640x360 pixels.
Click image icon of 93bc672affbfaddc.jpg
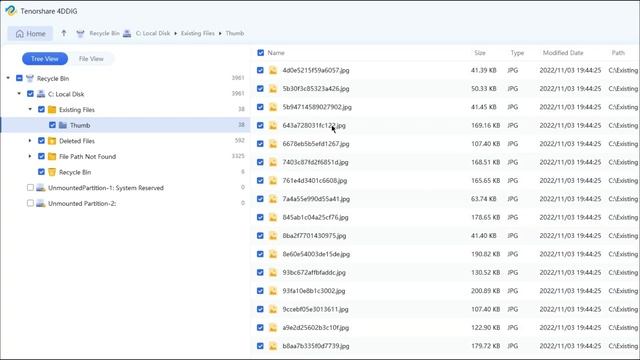point(273,272)
